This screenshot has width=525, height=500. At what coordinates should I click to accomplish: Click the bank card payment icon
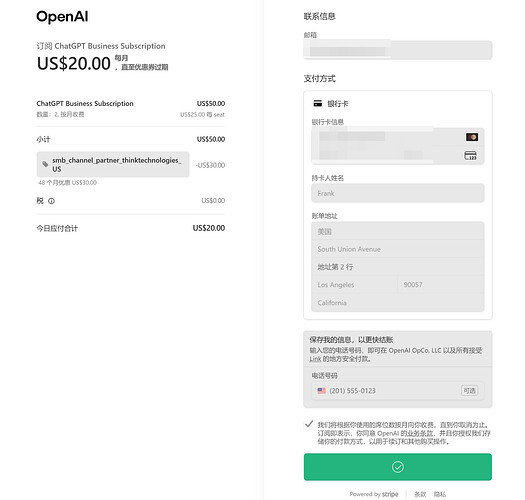point(317,103)
